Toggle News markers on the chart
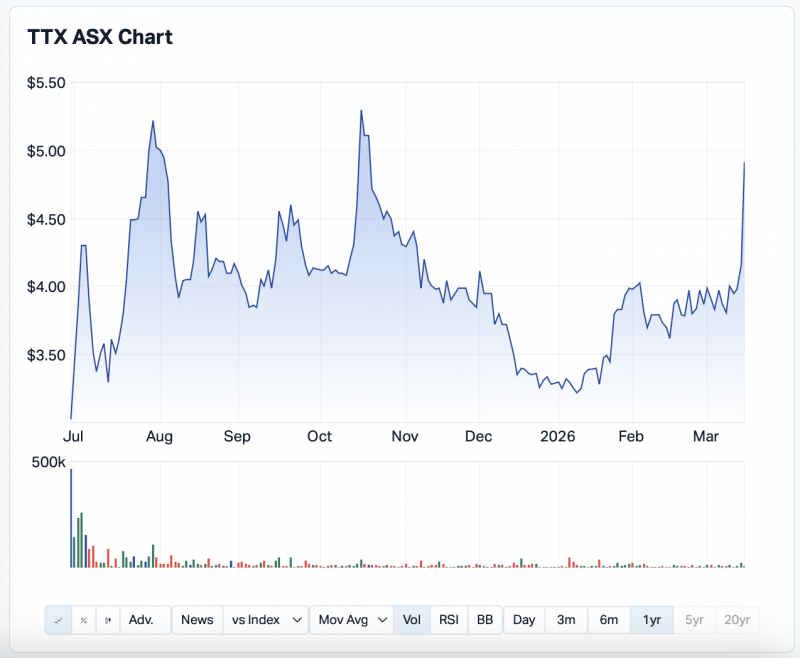This screenshot has height=658, width=800. (x=197, y=620)
